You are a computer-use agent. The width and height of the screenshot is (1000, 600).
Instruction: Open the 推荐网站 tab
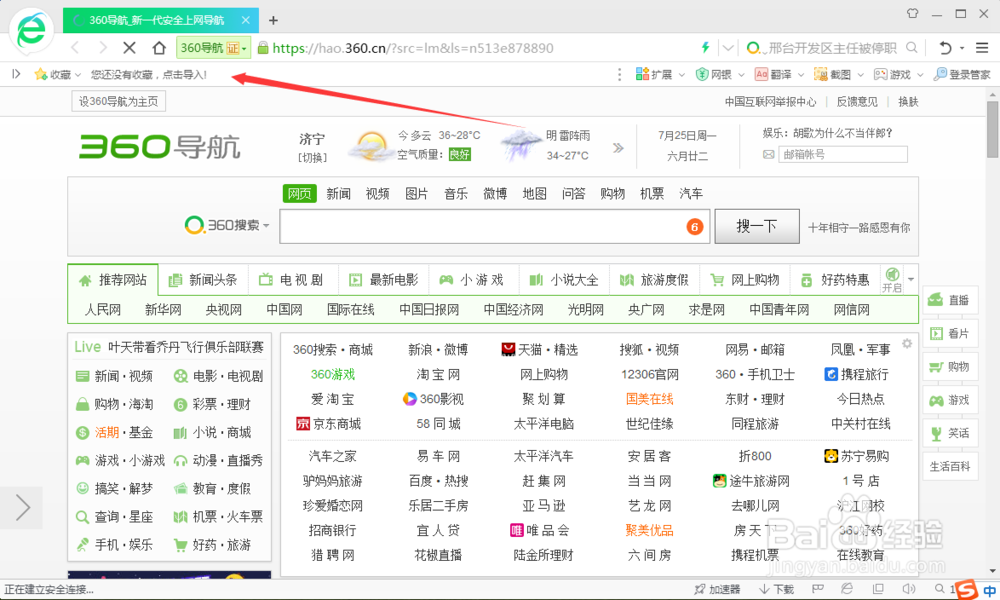[113, 280]
